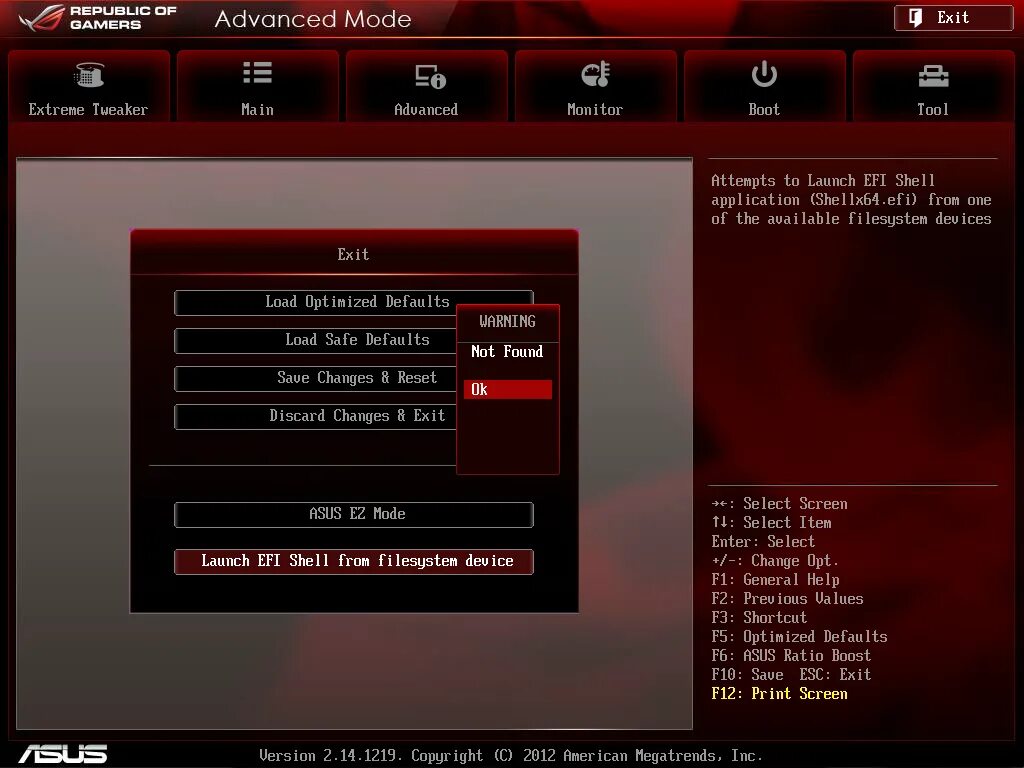Viewport: 1024px width, 768px height.
Task: Switch to the Boot tab label
Action: pyautogui.click(x=764, y=110)
